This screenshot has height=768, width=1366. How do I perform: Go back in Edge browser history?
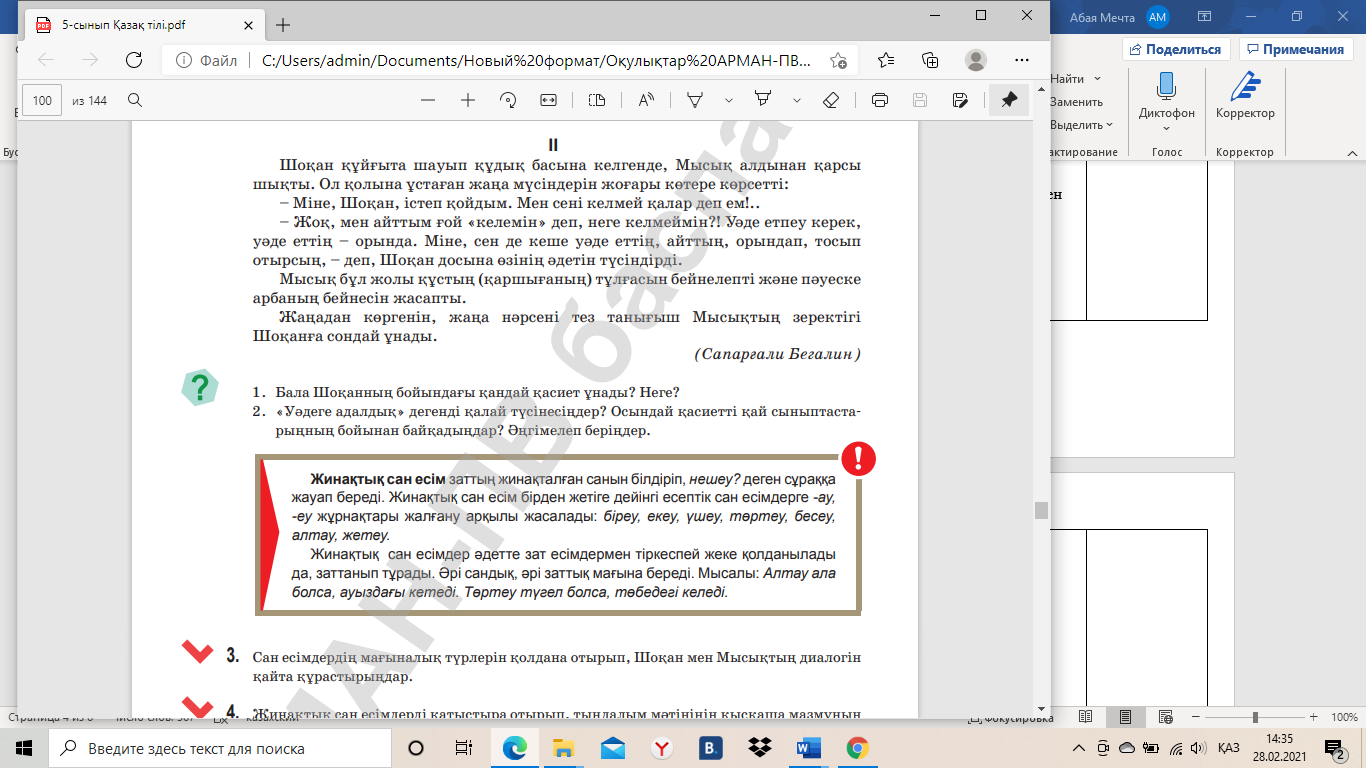tap(46, 60)
